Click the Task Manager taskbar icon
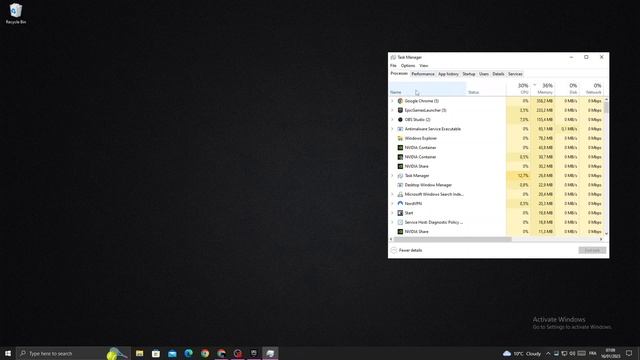This screenshot has width=640, height=360. point(270,353)
